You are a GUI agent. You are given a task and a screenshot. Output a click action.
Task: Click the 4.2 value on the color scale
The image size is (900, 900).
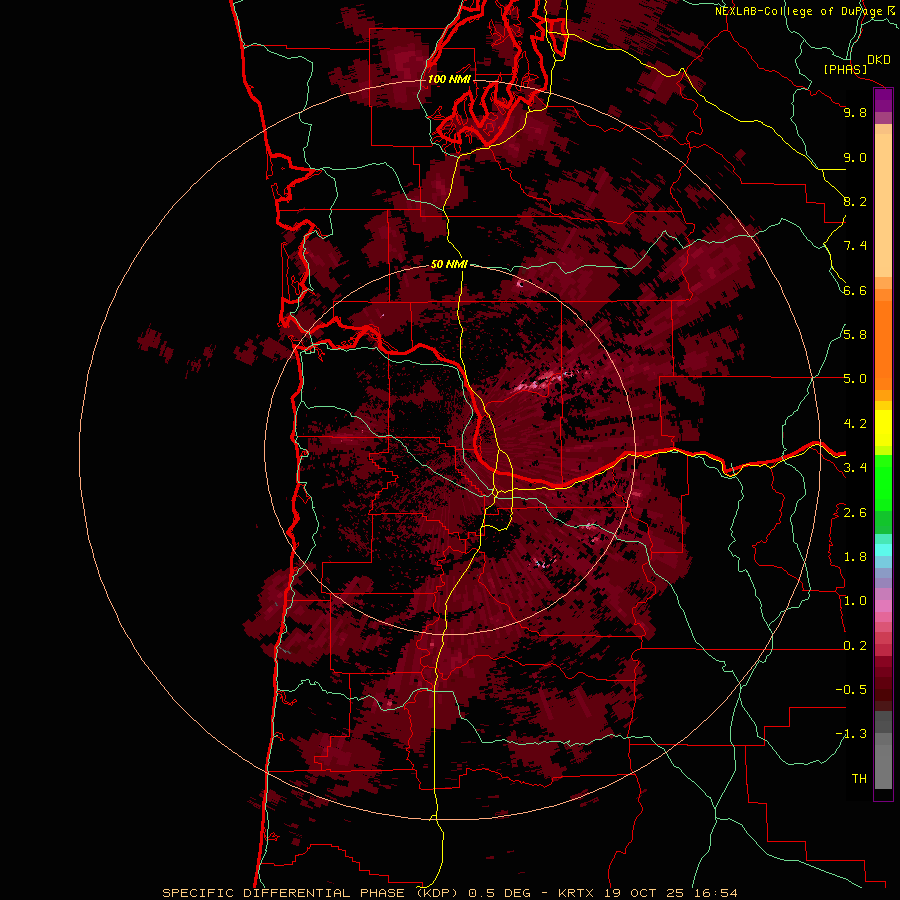point(855,424)
